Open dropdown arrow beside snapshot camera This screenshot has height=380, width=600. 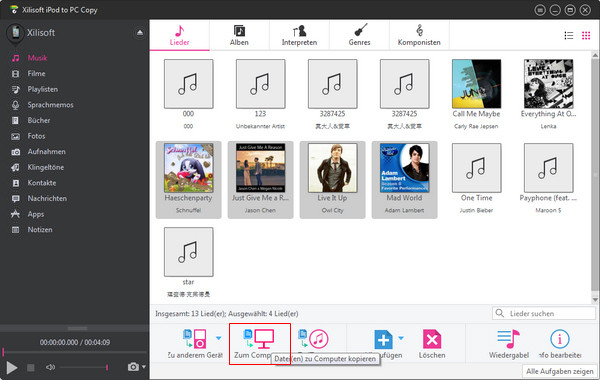tap(144, 367)
